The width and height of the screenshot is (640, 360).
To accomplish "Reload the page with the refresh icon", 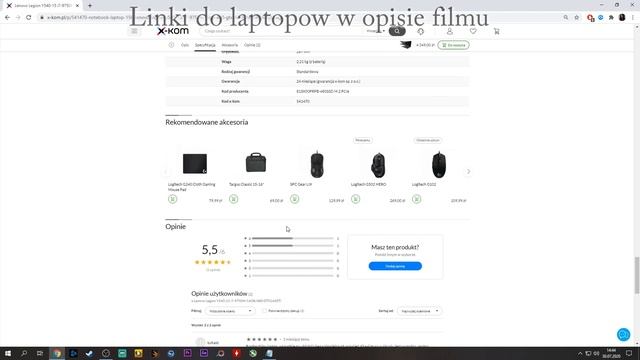I will (x=29, y=18).
